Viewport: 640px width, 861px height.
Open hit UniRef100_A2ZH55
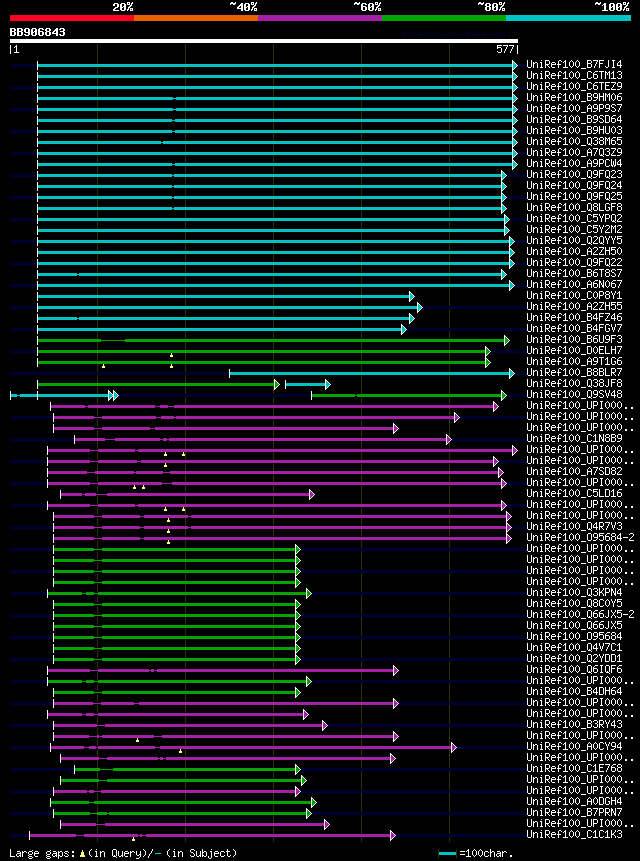pos(574,306)
